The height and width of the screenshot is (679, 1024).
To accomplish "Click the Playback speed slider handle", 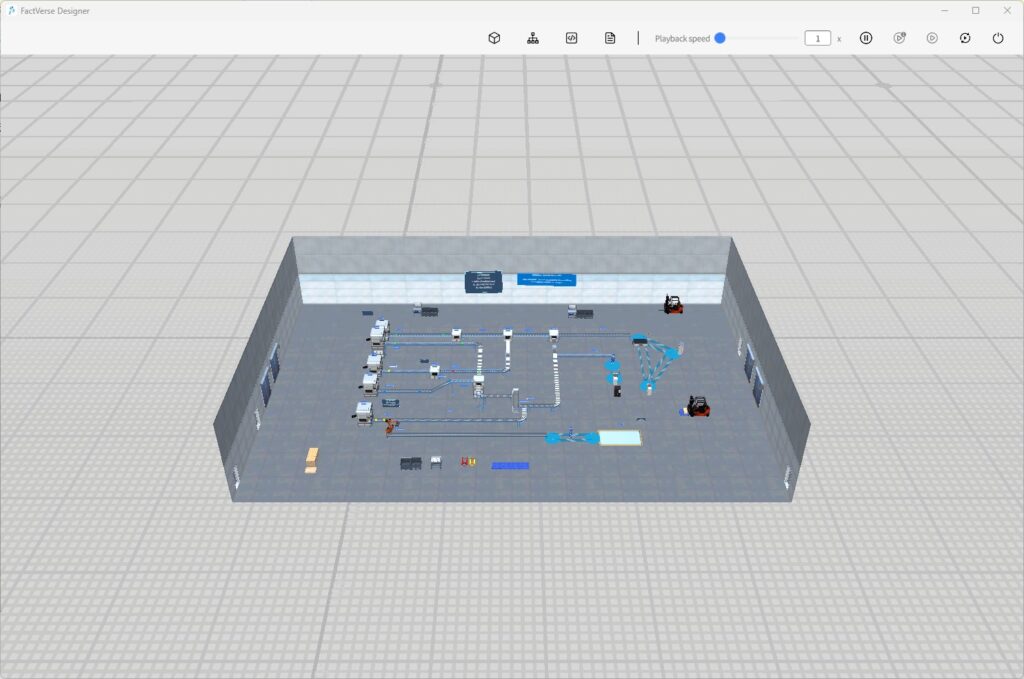I will [720, 38].
